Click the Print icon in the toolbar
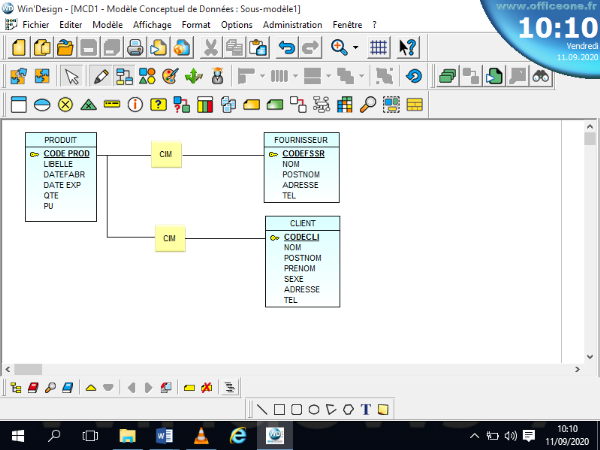600x450 pixels. (135, 47)
